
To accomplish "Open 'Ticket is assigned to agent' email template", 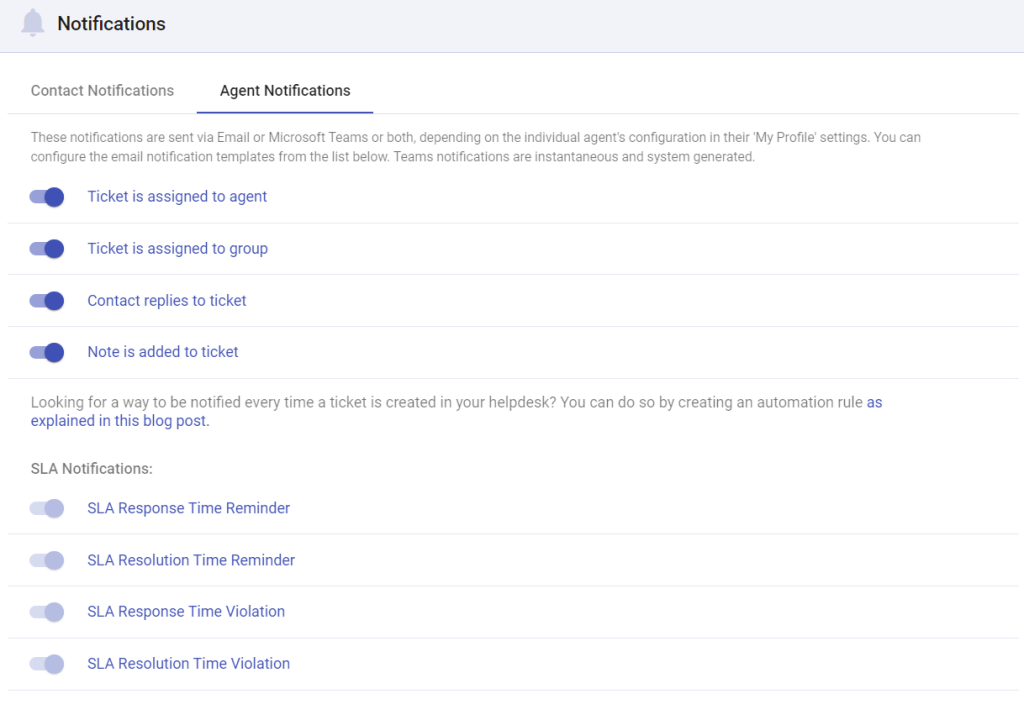I will coord(177,197).
